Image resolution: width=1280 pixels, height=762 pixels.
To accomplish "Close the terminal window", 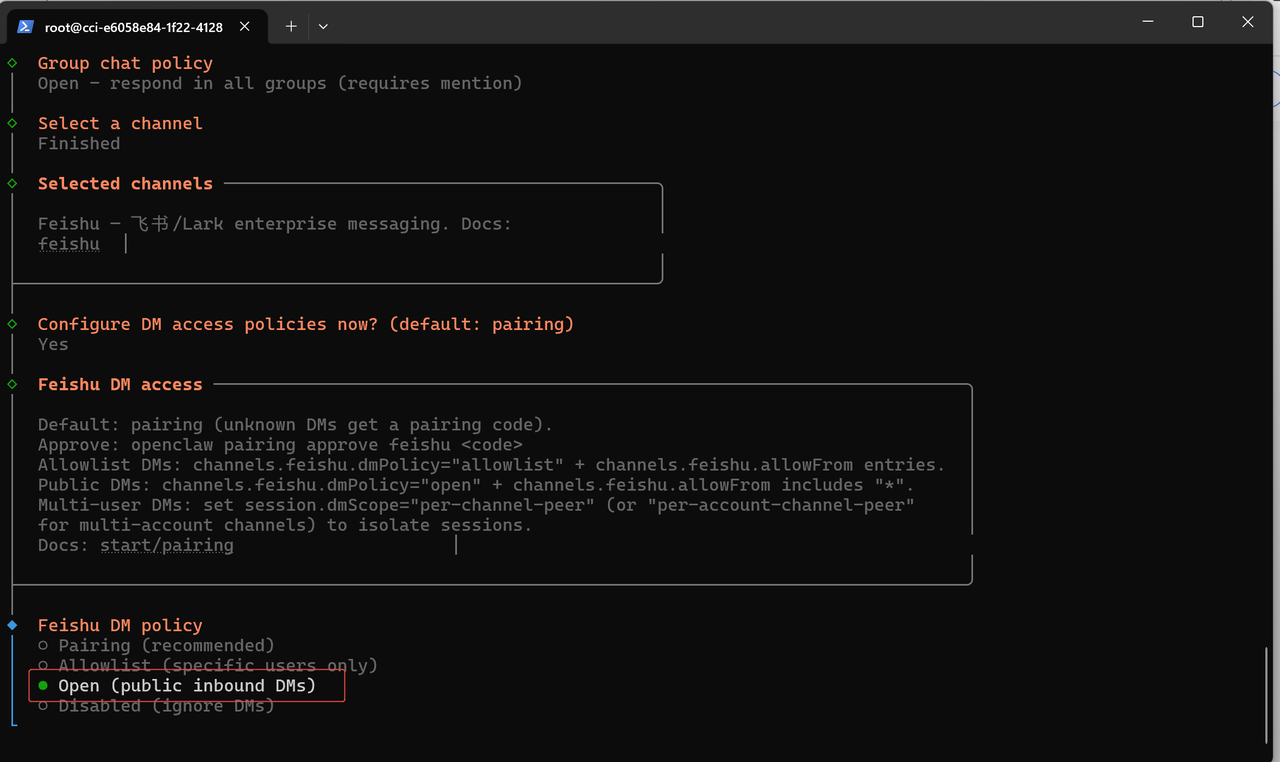I will pyautogui.click(x=1248, y=22).
